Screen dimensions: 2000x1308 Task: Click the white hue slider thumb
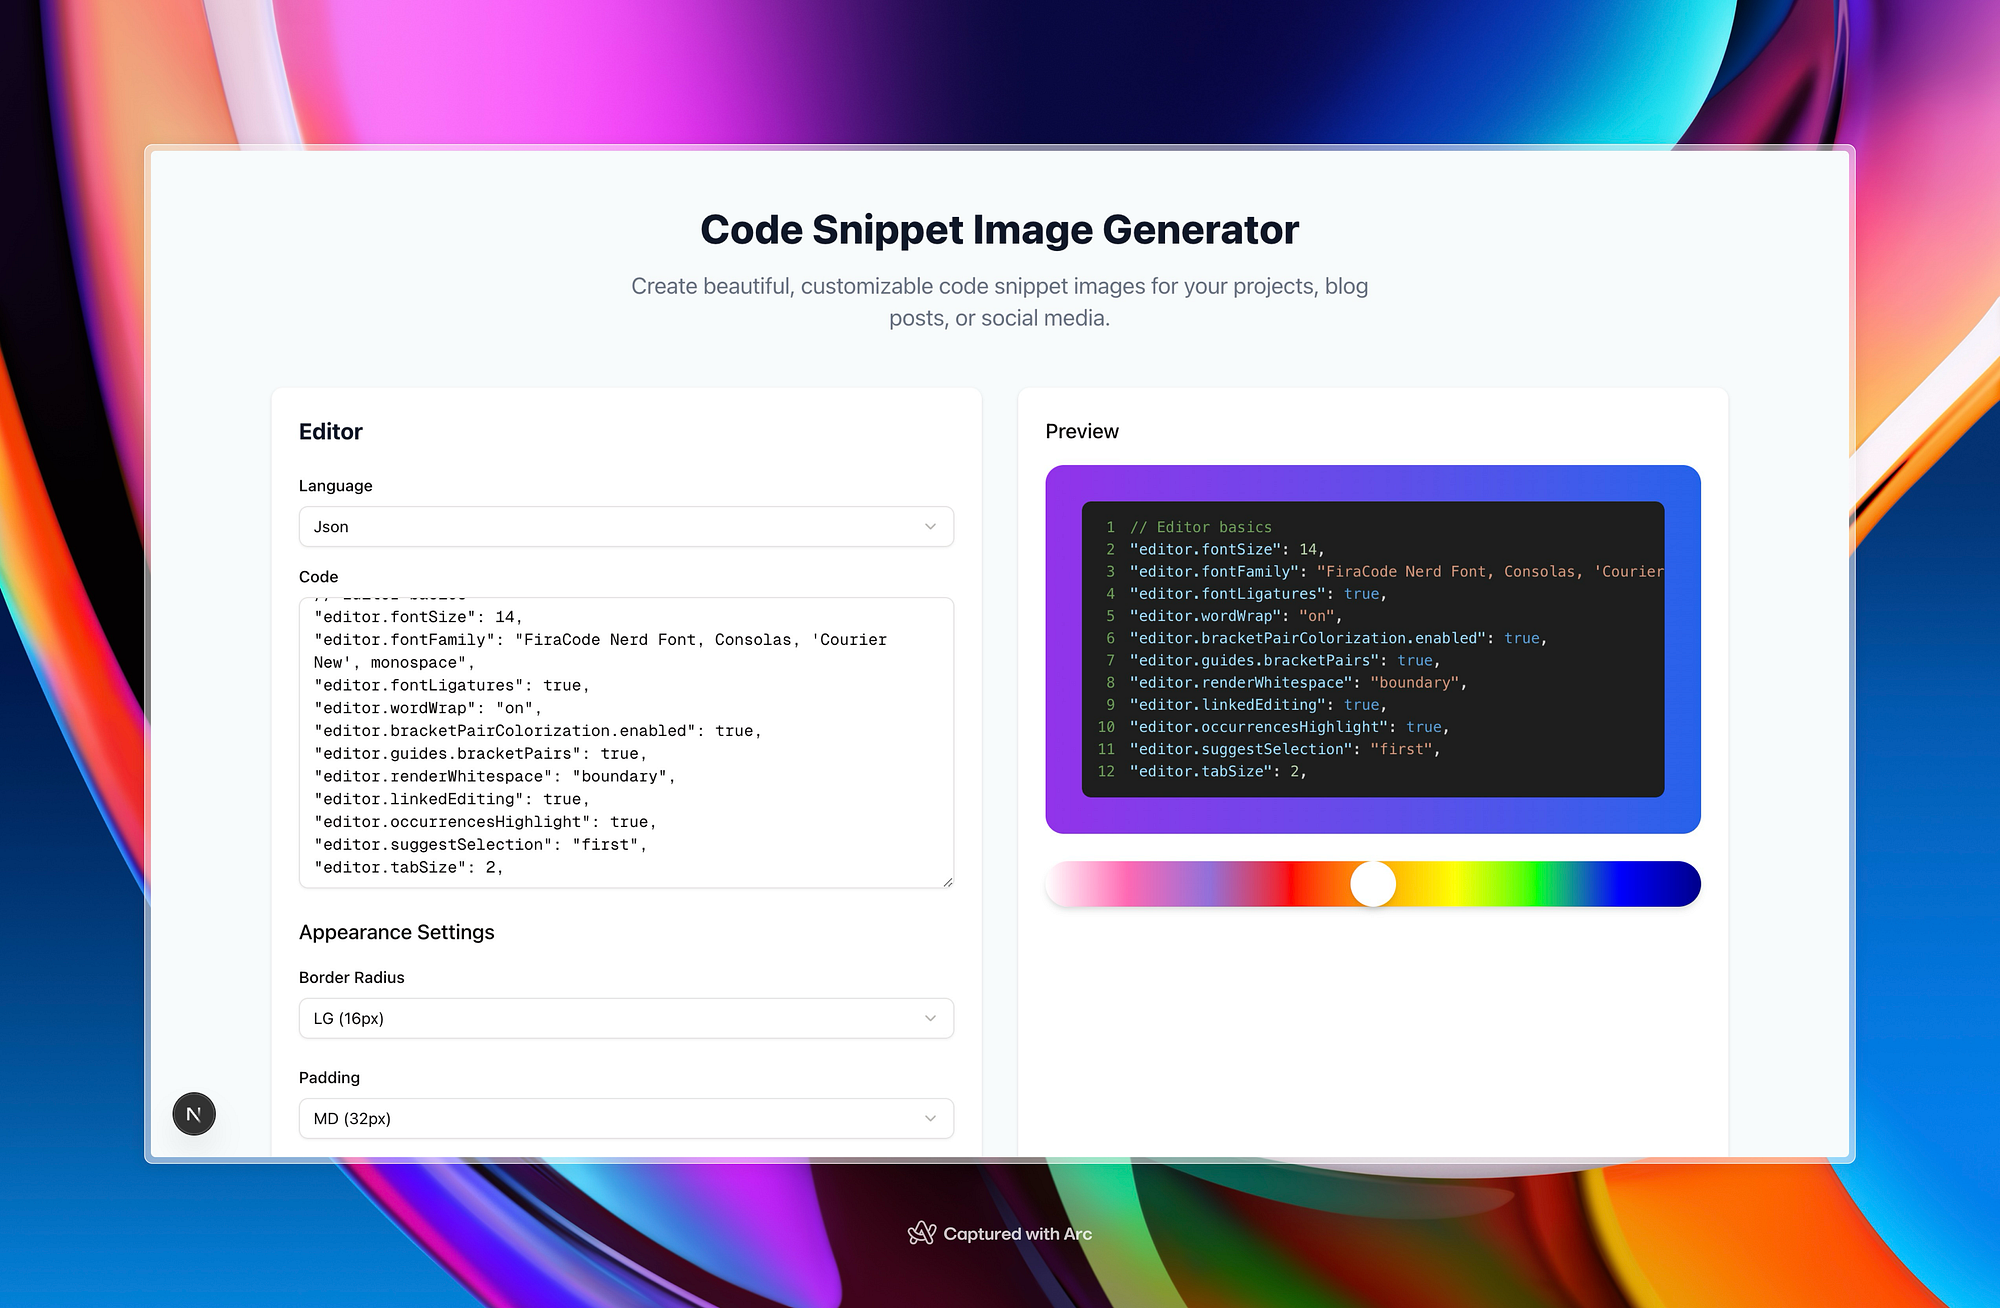coord(1373,884)
